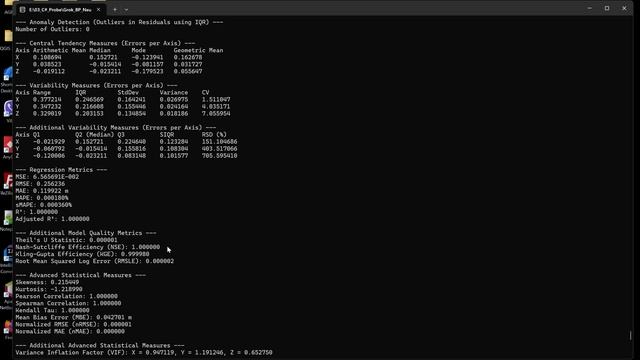640x360 pixels.
Task: Click the 'Kurtosis: -1.218990' line
Action: [49, 289]
